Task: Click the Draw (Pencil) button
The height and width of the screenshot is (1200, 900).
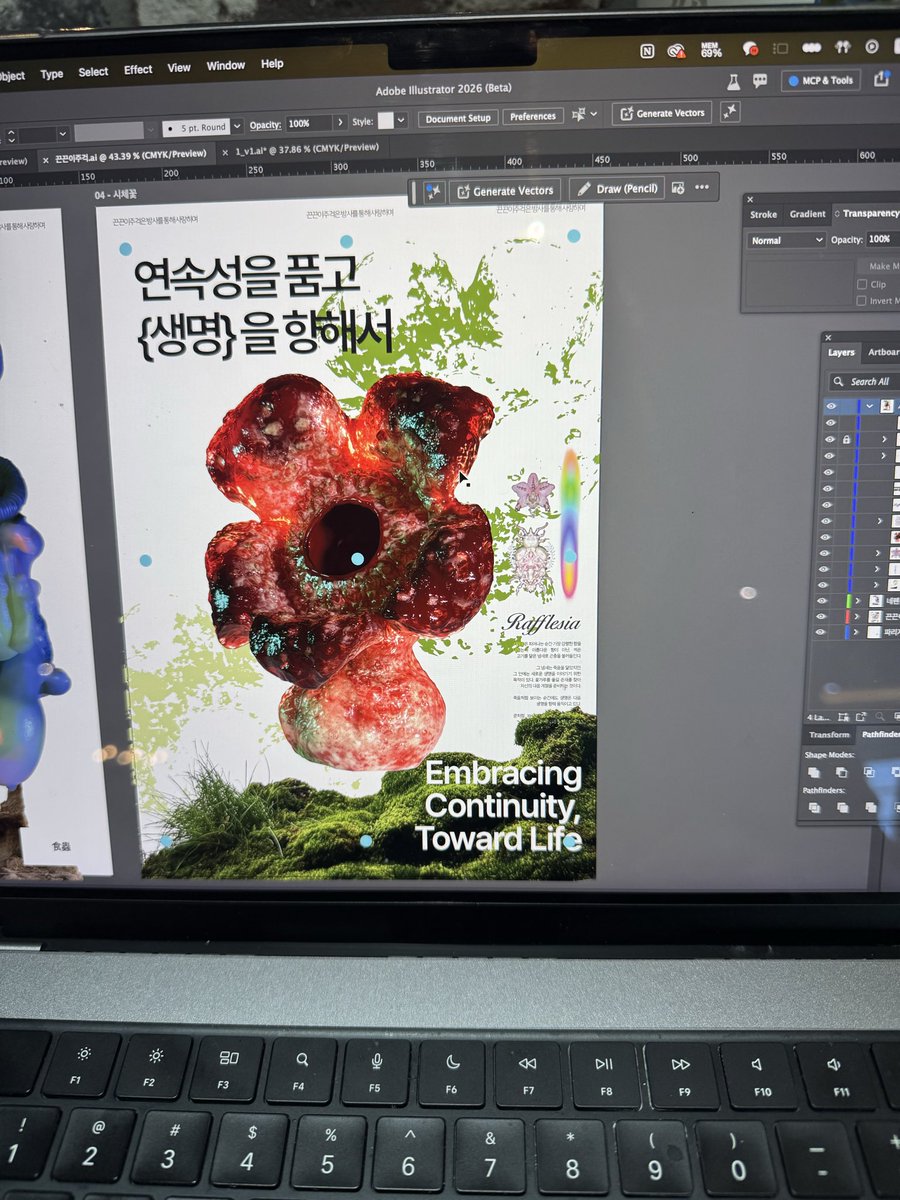Action: [x=617, y=189]
